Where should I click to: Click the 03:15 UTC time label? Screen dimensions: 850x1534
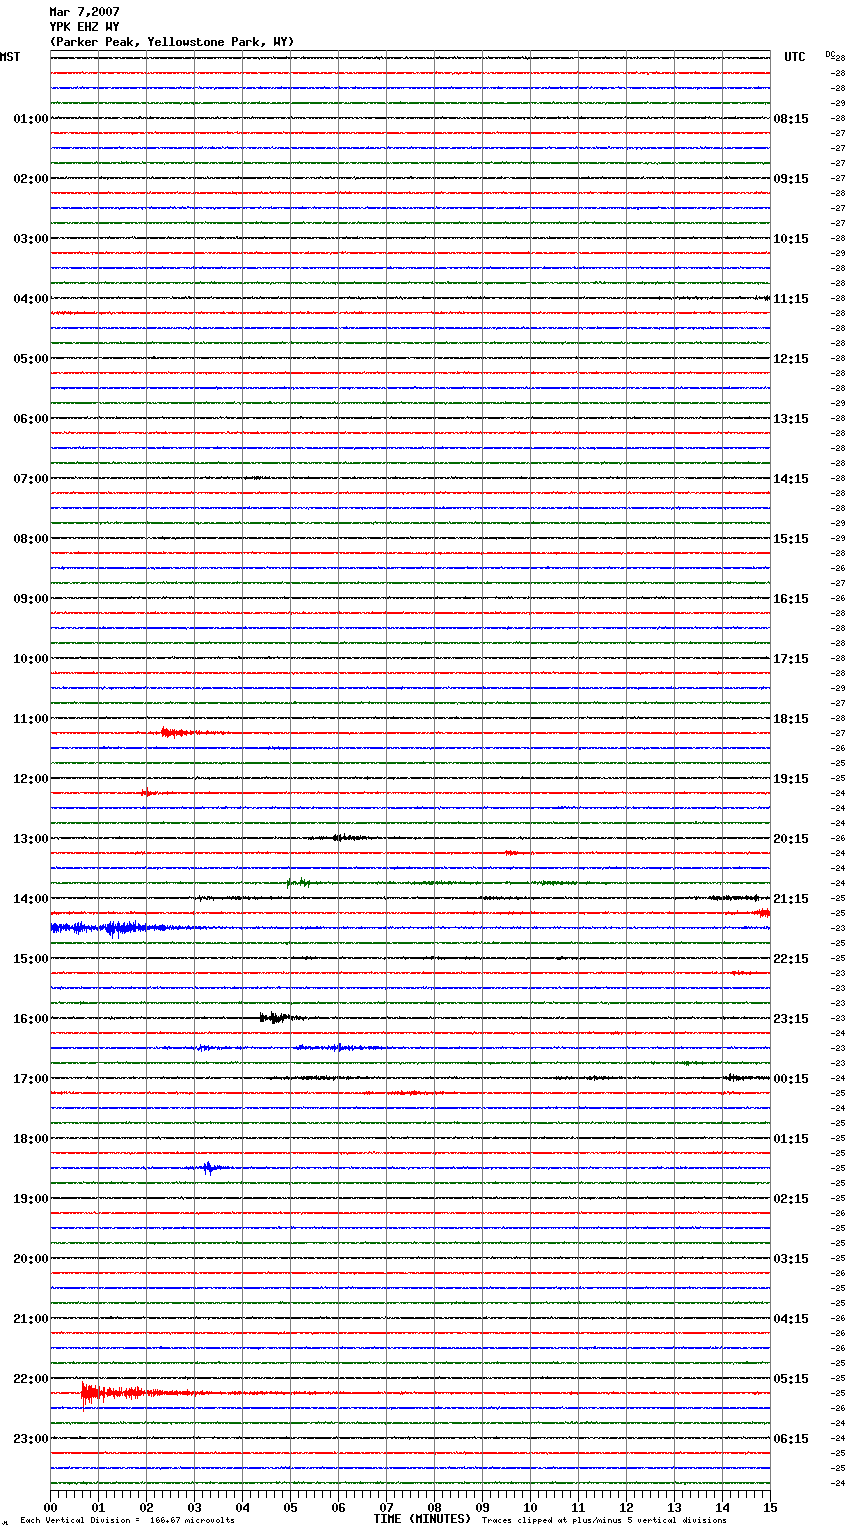791,1259
